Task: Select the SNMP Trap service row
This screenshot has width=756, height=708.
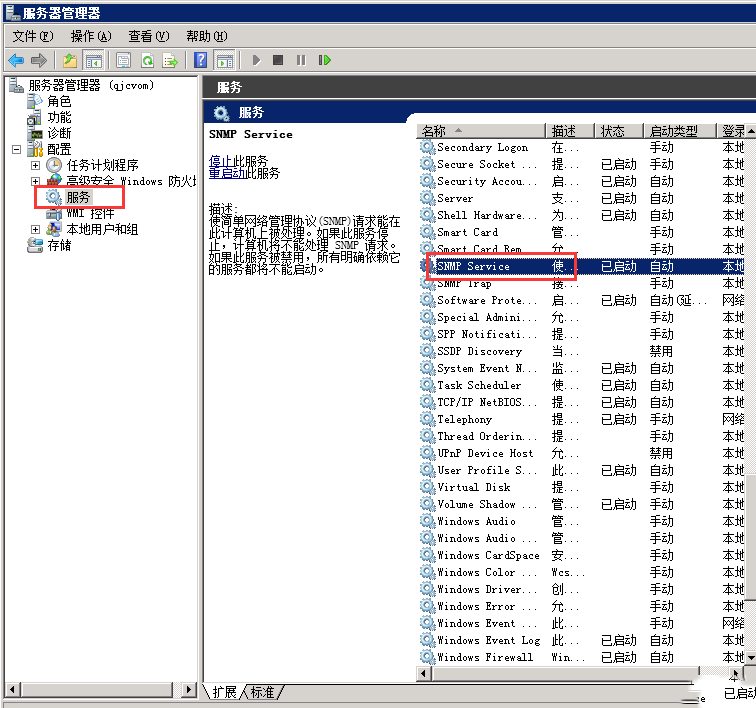Action: [x=581, y=283]
